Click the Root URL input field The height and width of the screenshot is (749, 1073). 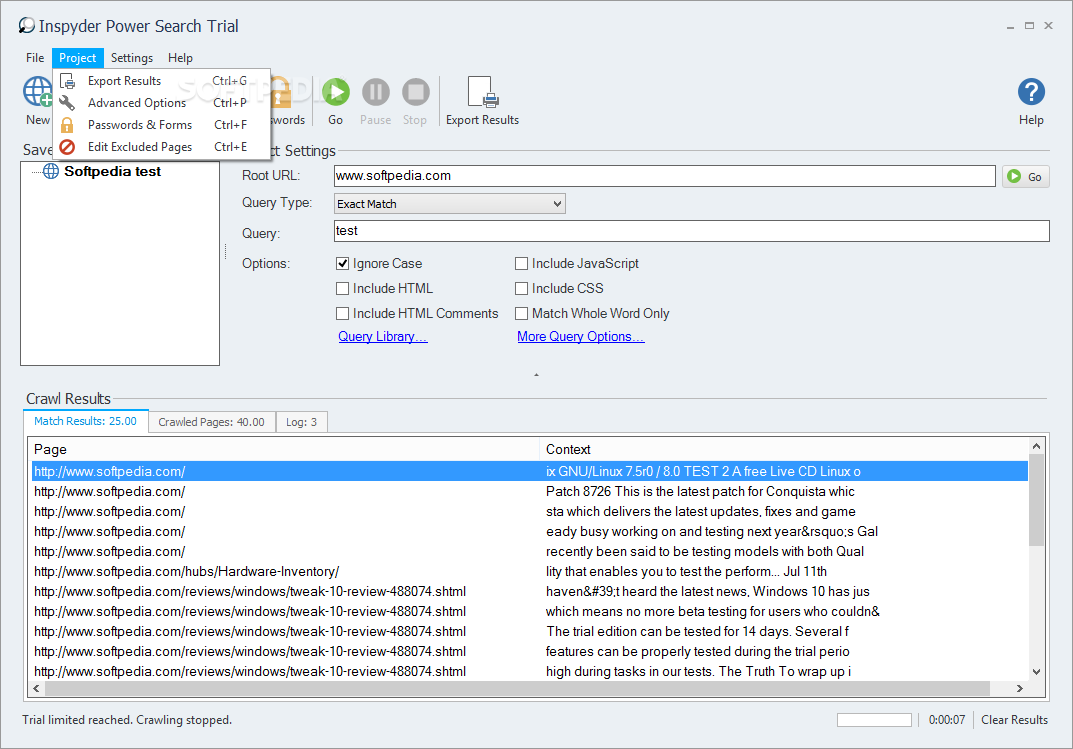664,176
